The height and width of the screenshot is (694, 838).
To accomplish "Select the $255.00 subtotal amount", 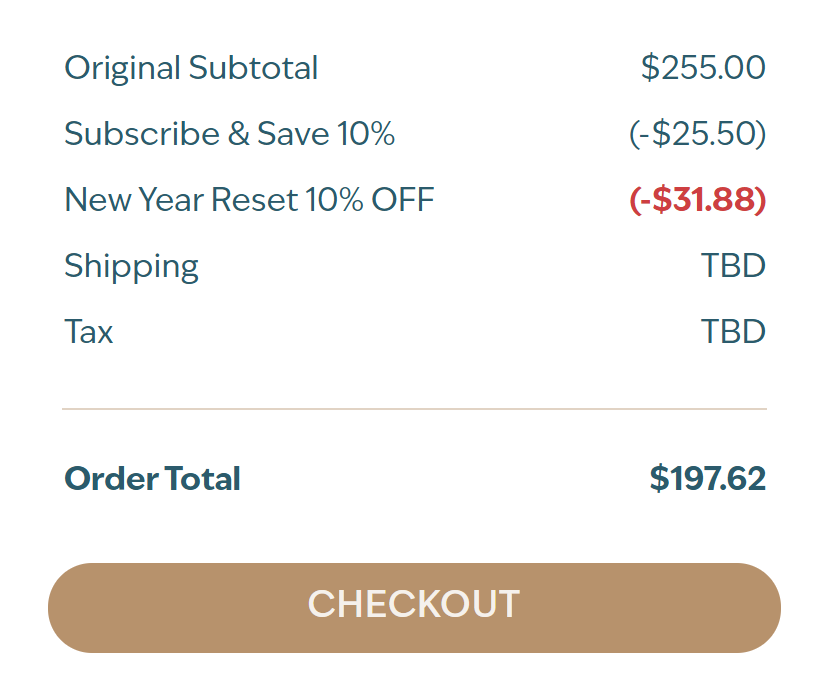I will pyautogui.click(x=703, y=68).
